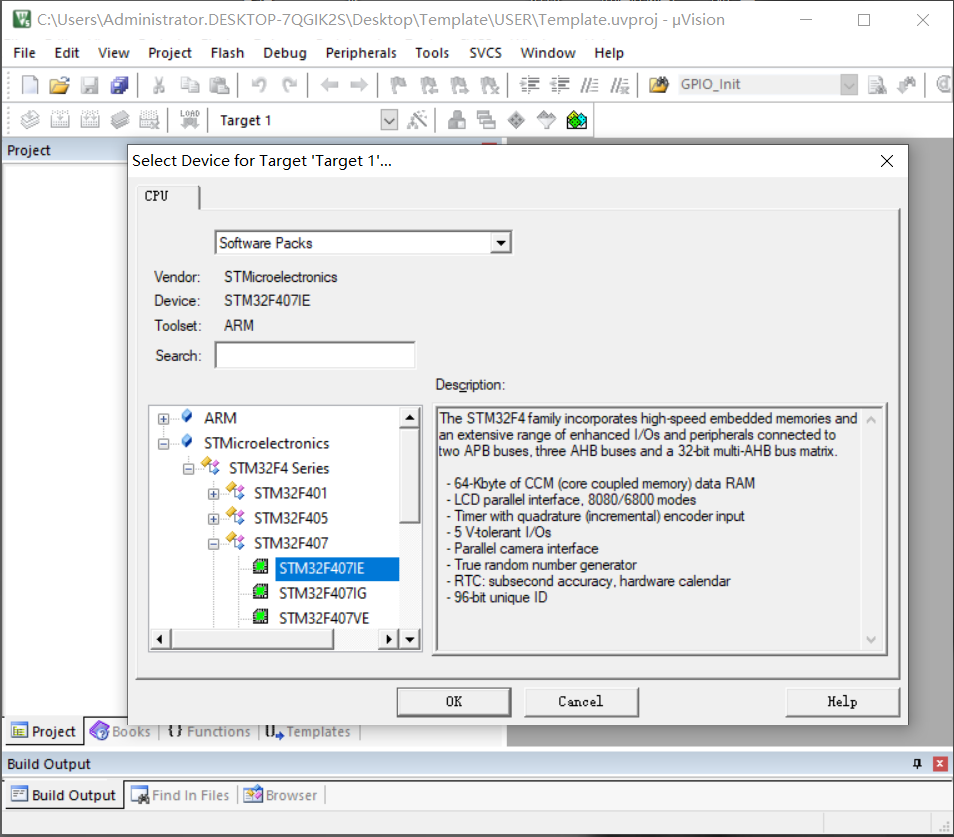The height and width of the screenshot is (837, 954).
Task: Open the Project menu
Action: point(170,53)
